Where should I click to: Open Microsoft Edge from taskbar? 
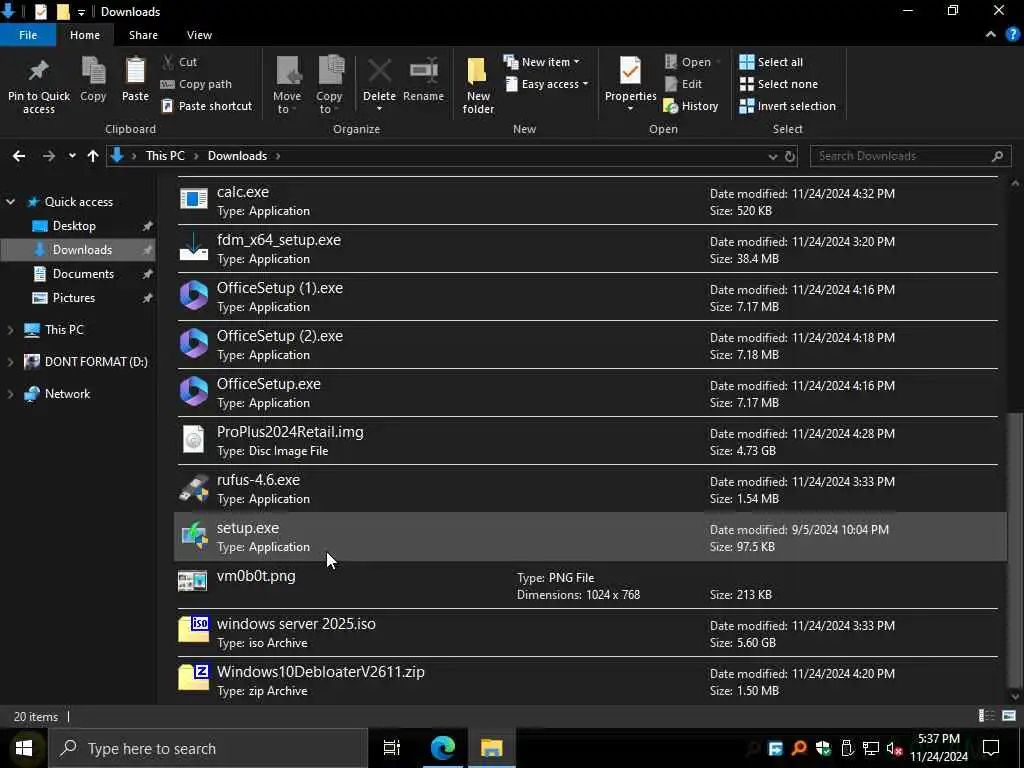442,748
